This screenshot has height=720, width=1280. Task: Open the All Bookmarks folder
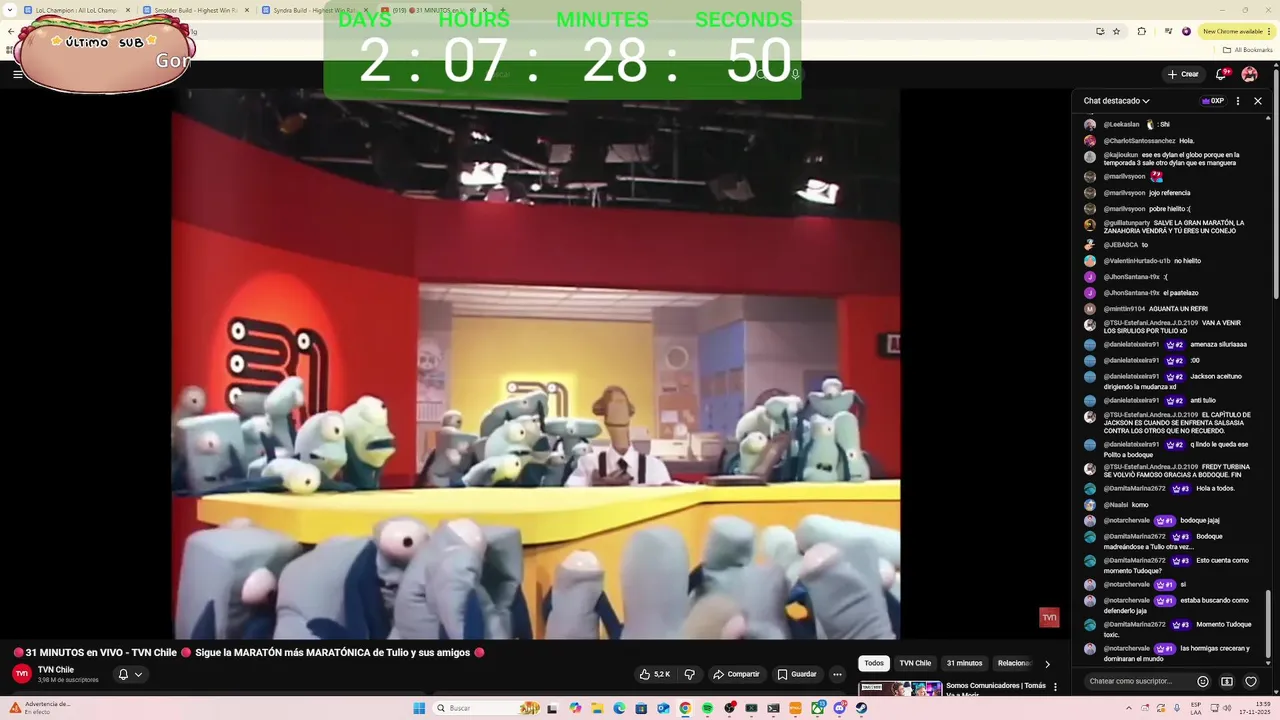point(1249,49)
